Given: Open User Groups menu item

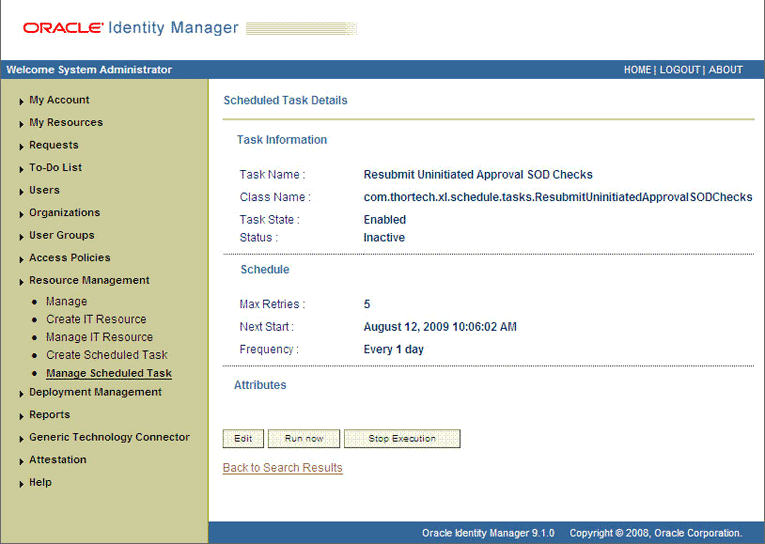Looking at the screenshot, I should pyautogui.click(x=61, y=235).
